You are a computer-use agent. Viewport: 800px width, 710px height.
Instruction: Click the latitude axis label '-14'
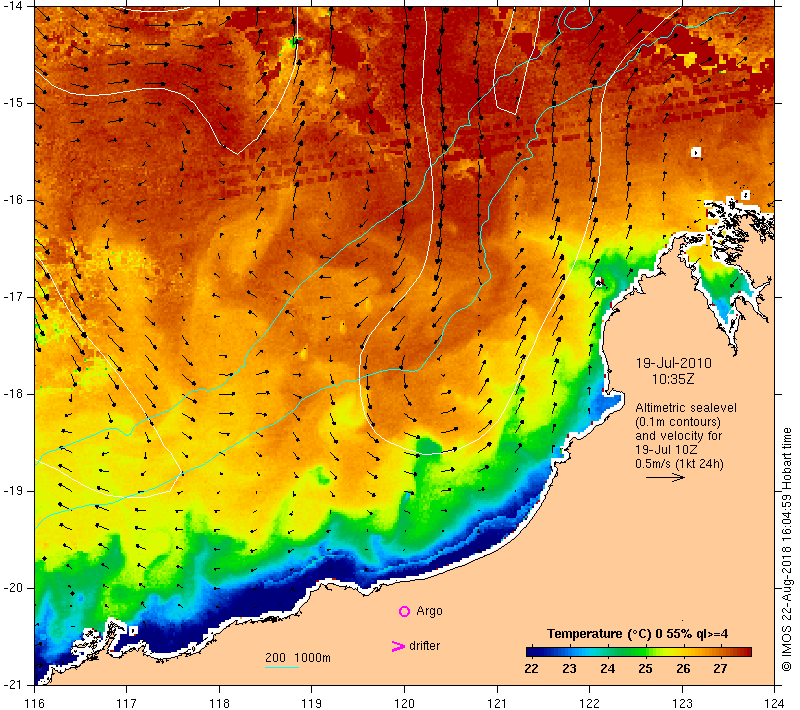point(13,6)
